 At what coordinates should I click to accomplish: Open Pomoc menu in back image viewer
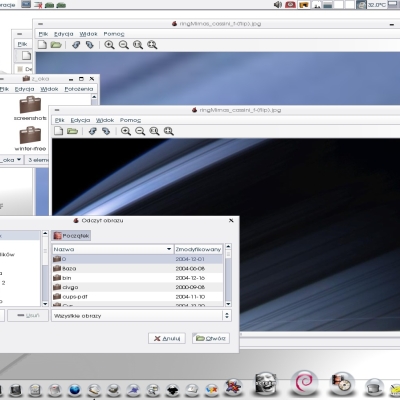pyautogui.click(x=114, y=34)
